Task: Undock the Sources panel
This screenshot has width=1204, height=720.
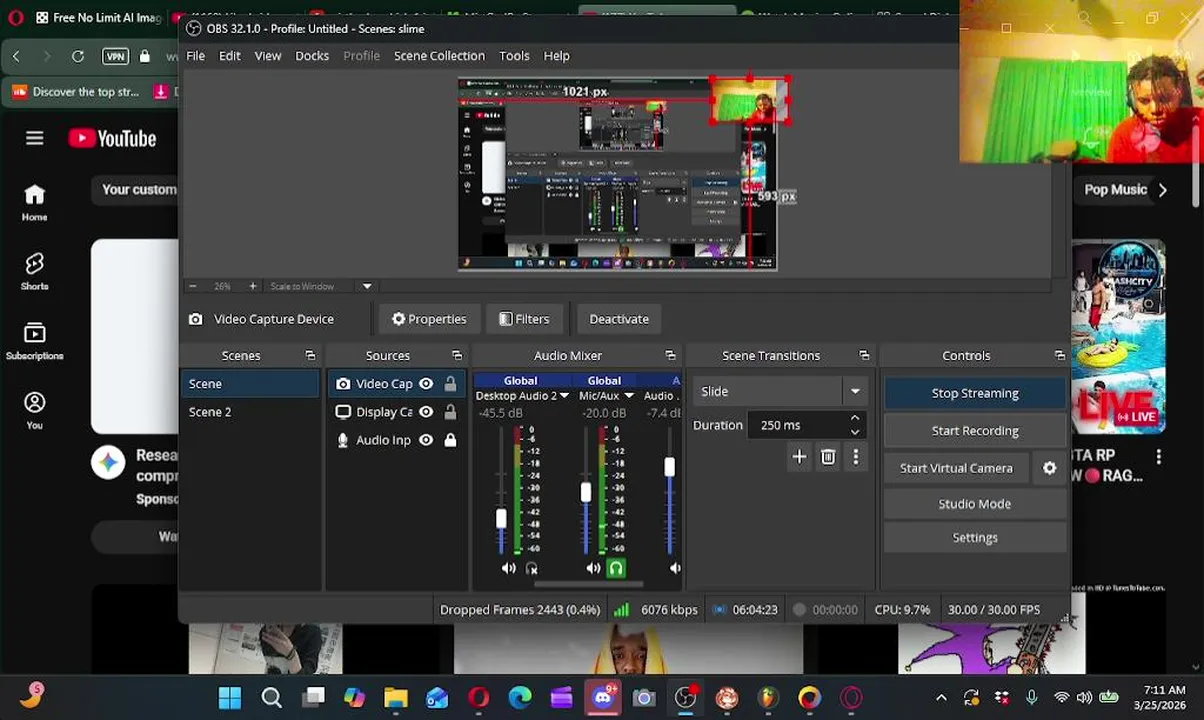Action: [457, 356]
